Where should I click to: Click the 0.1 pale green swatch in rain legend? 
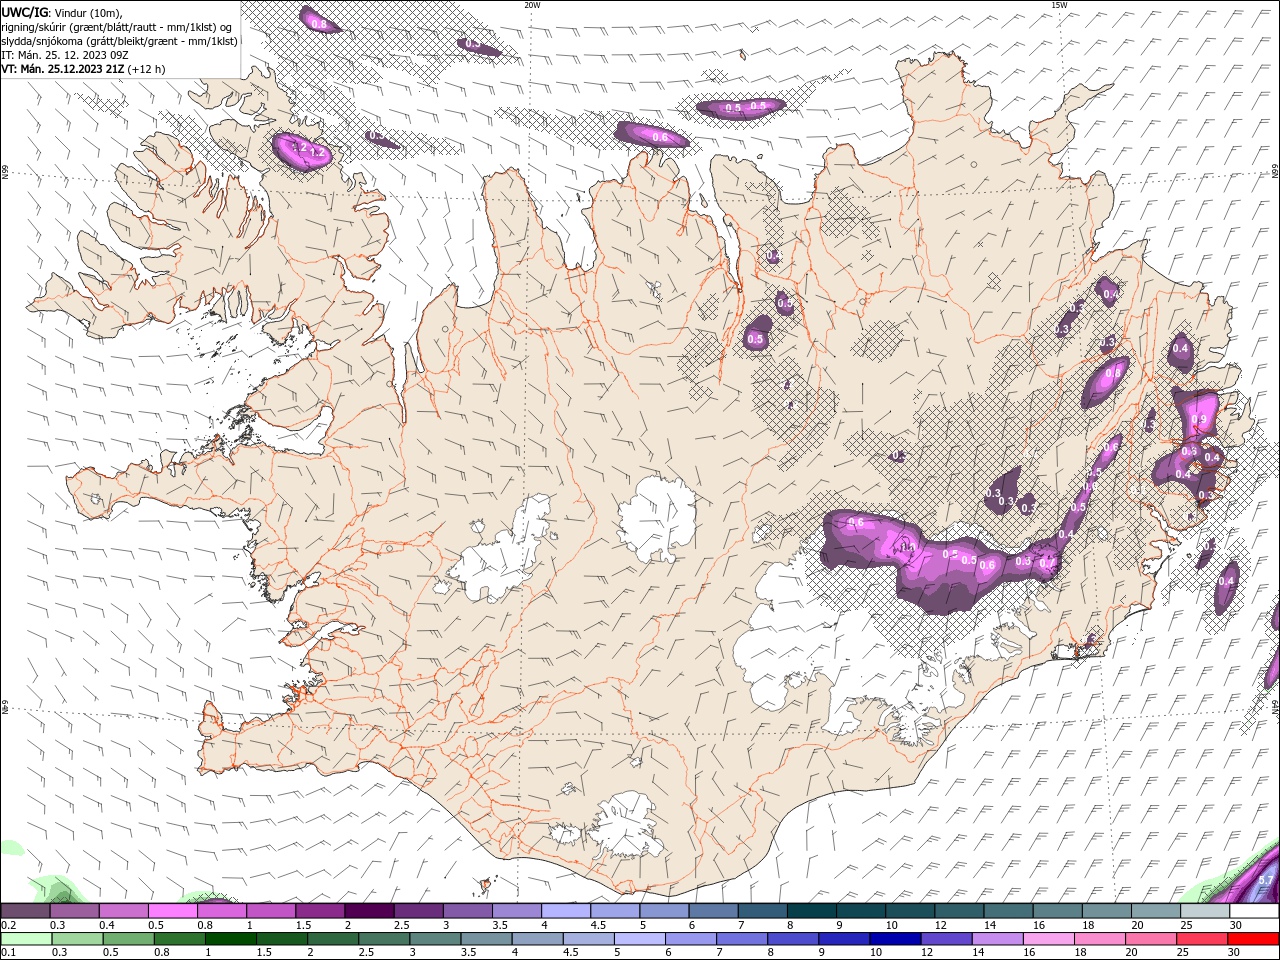[x=26, y=939]
